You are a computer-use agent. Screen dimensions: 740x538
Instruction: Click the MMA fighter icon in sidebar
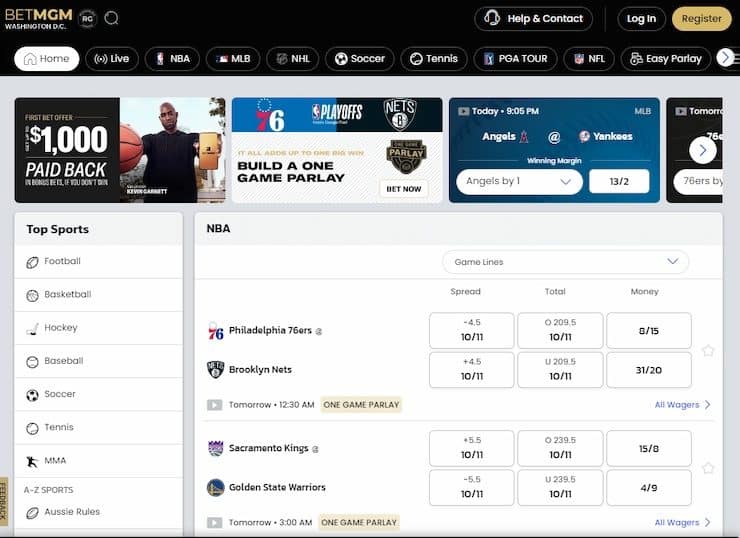(x=32, y=462)
